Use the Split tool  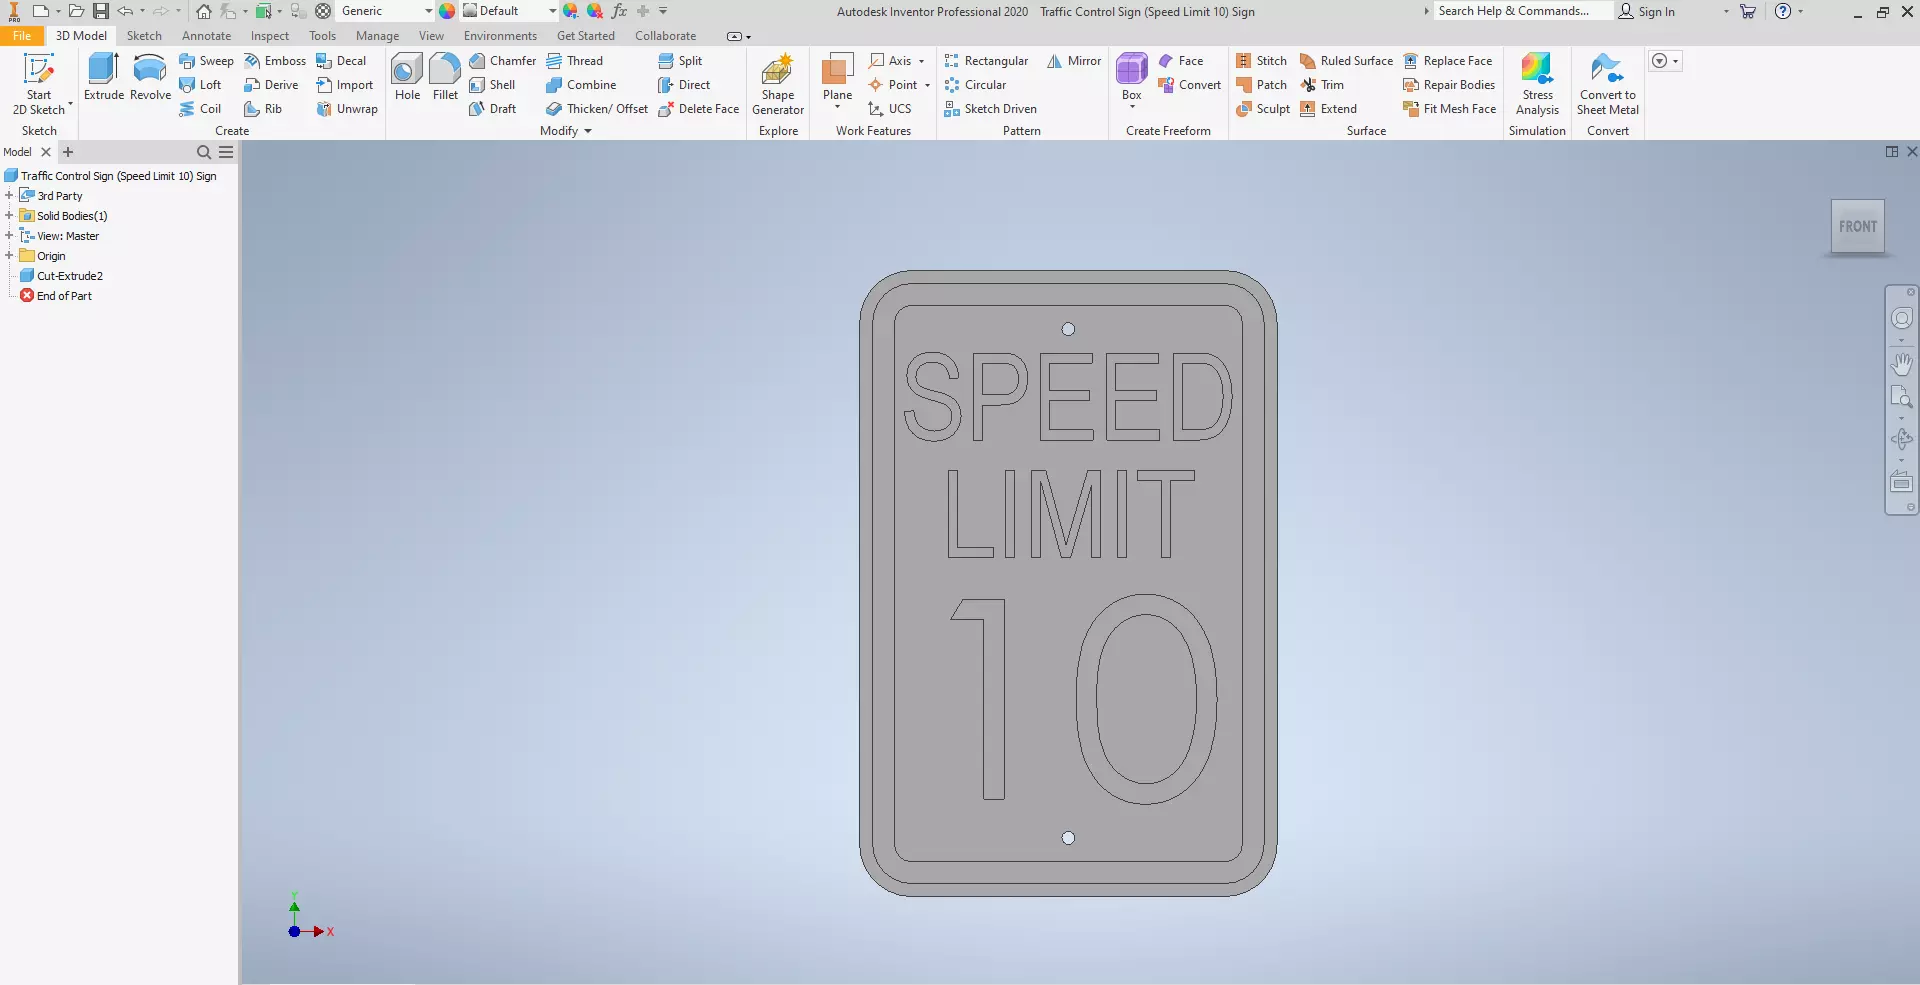(680, 61)
